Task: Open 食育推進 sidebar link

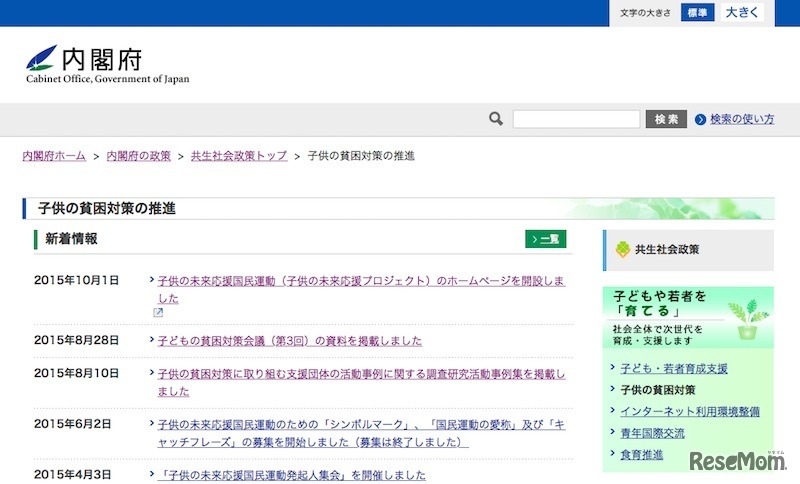Action: (642, 454)
